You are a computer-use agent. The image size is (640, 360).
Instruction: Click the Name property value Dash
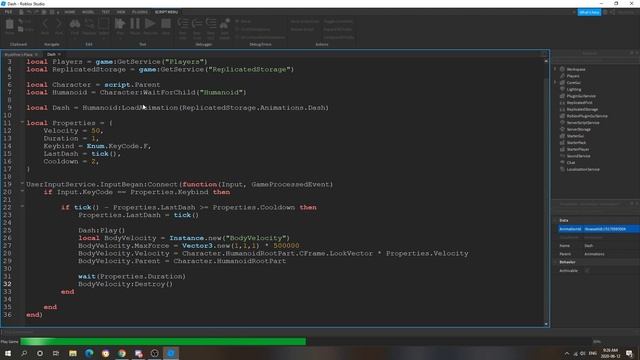(589, 246)
